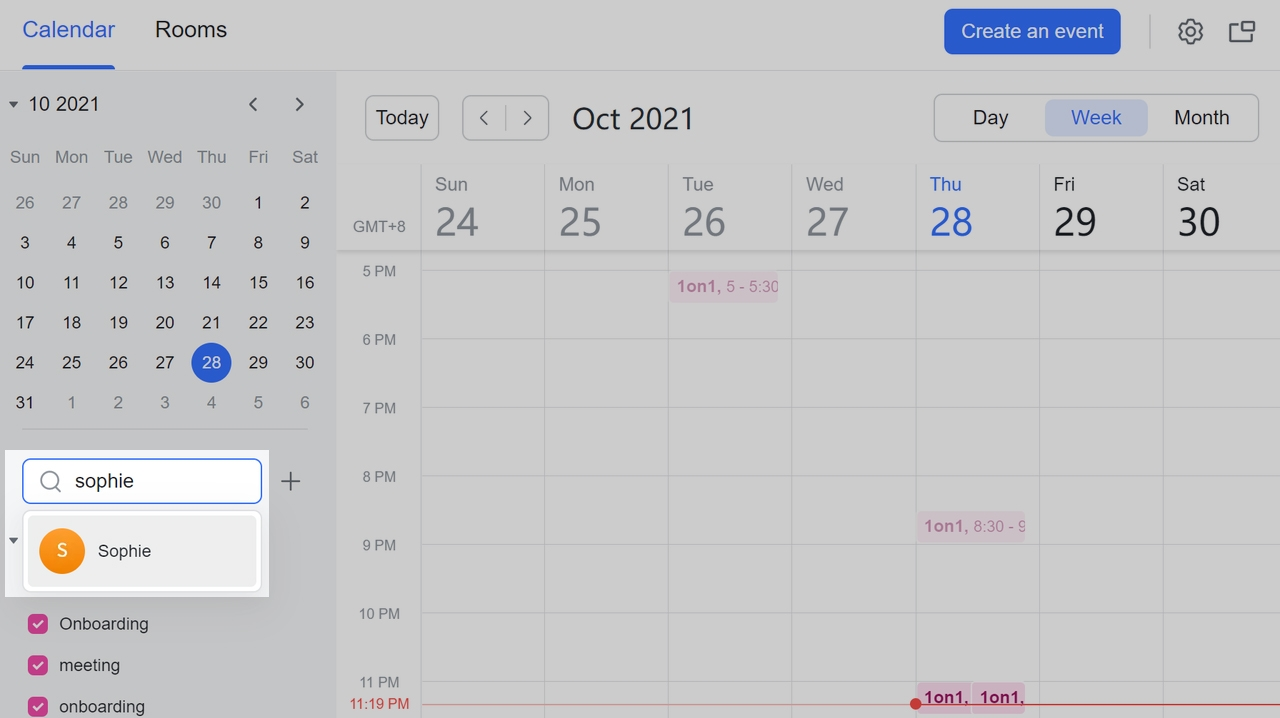Switch to the Rooms tab
This screenshot has height=718, width=1280.
point(191,30)
